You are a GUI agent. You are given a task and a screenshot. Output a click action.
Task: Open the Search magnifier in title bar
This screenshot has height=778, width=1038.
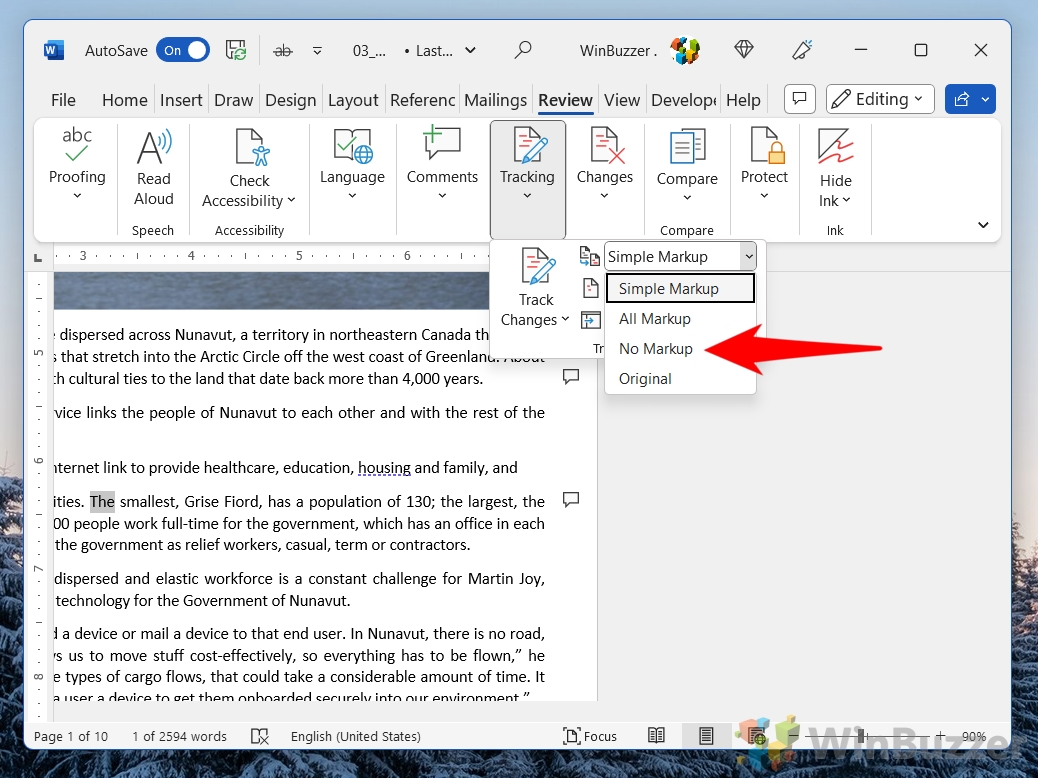pos(523,50)
